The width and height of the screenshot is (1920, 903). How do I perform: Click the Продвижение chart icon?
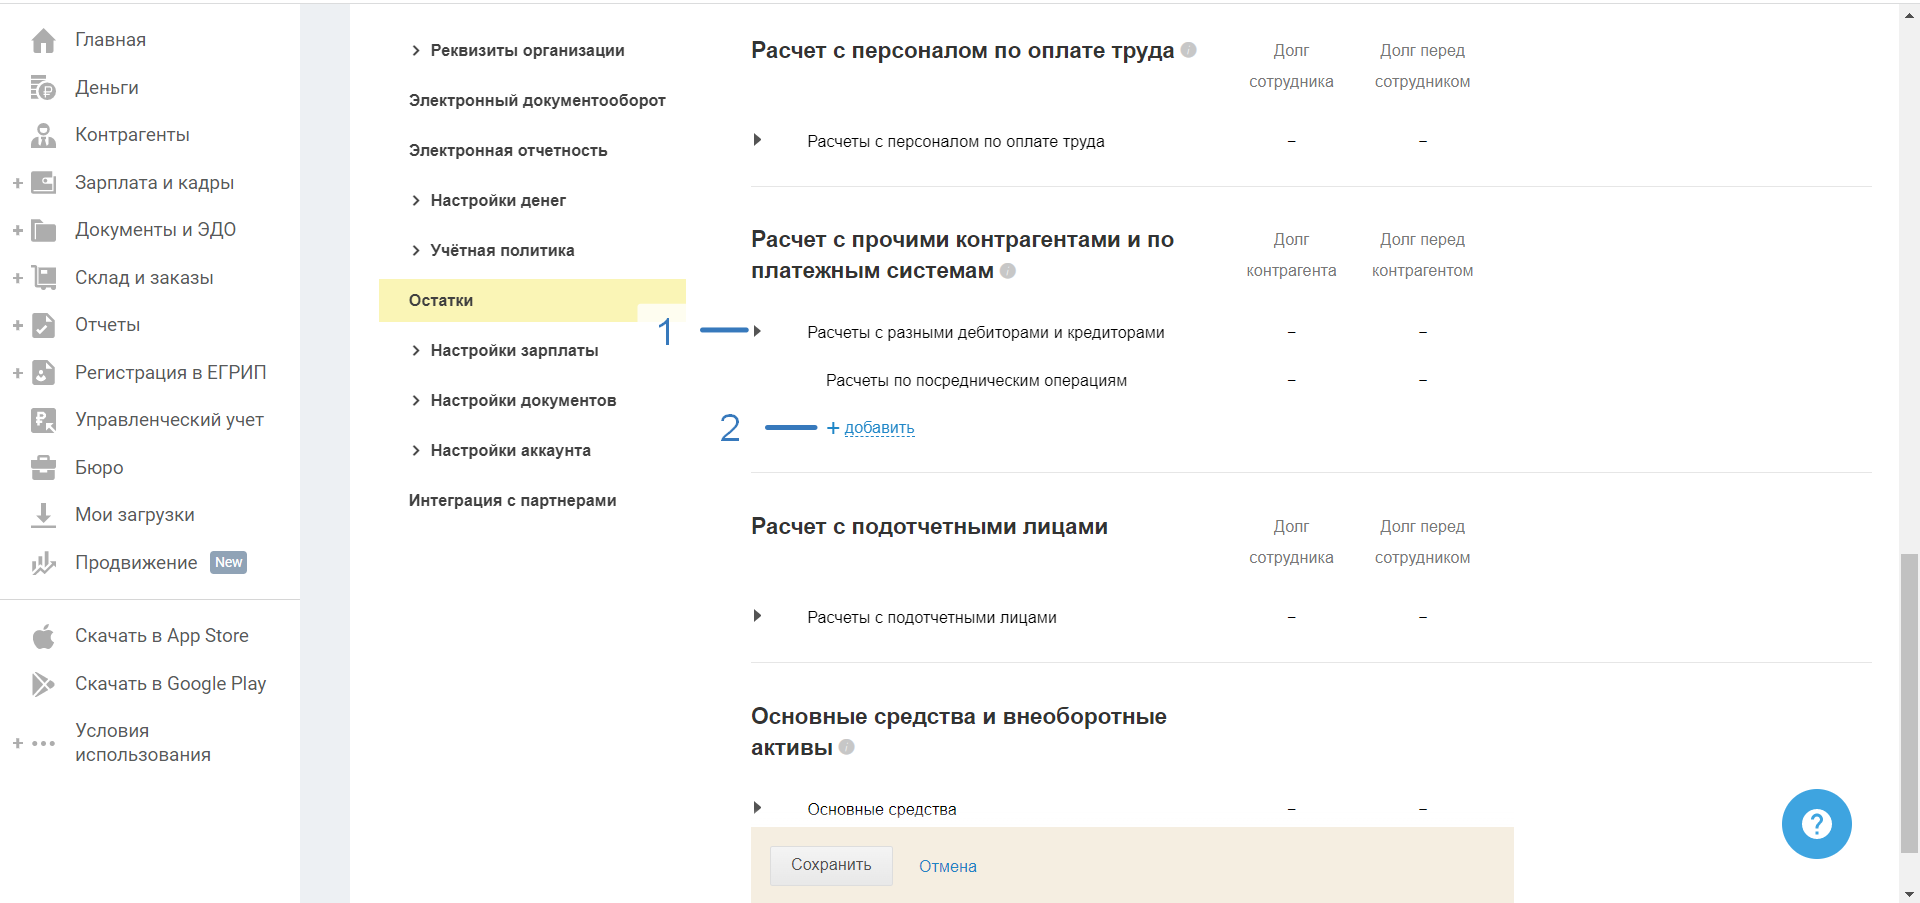(x=43, y=563)
